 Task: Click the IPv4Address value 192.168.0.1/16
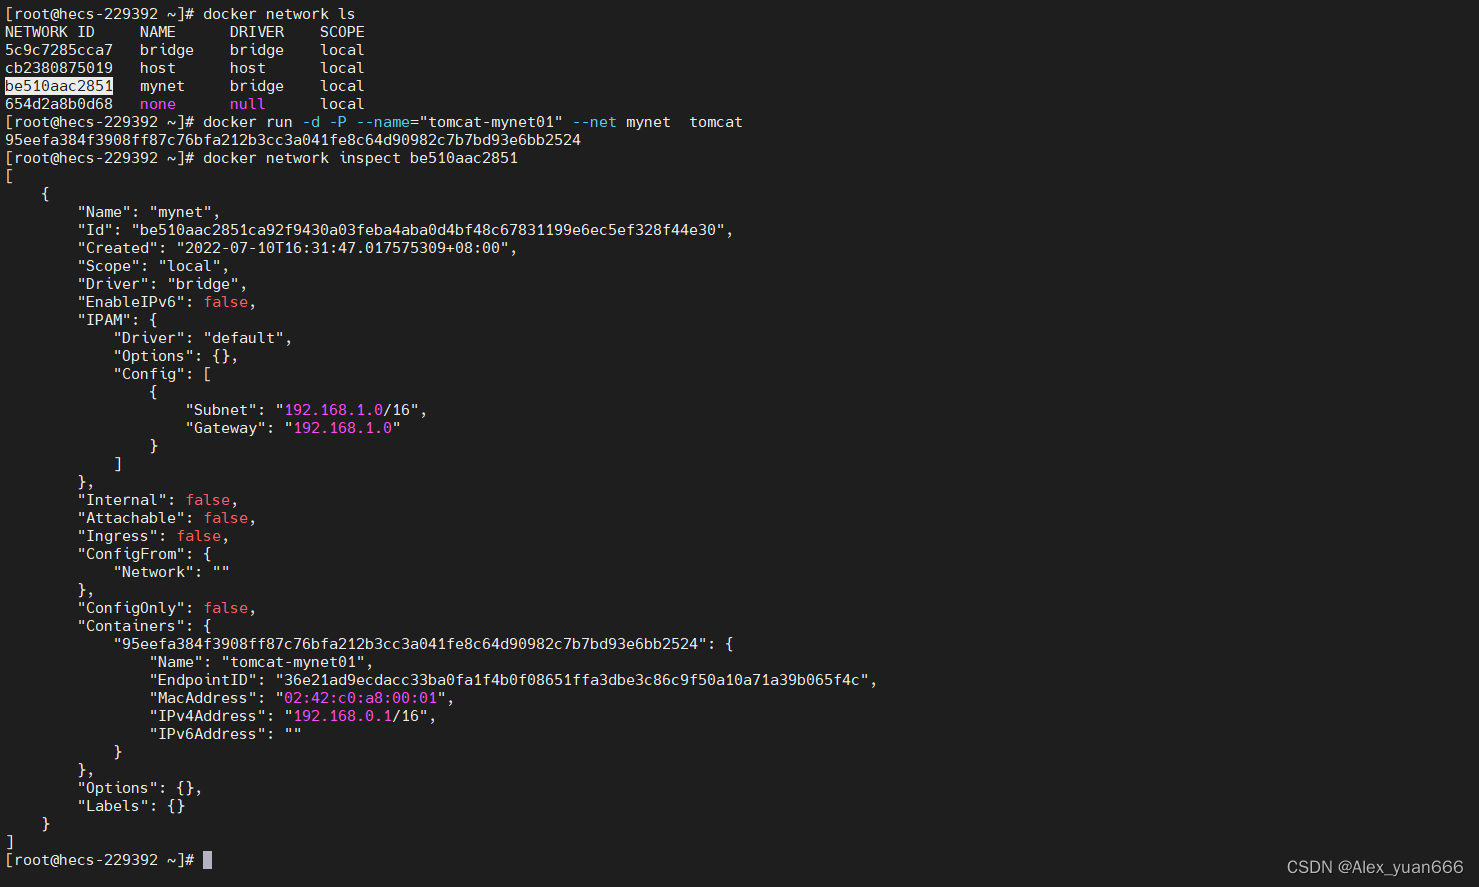pyautogui.click(x=356, y=716)
